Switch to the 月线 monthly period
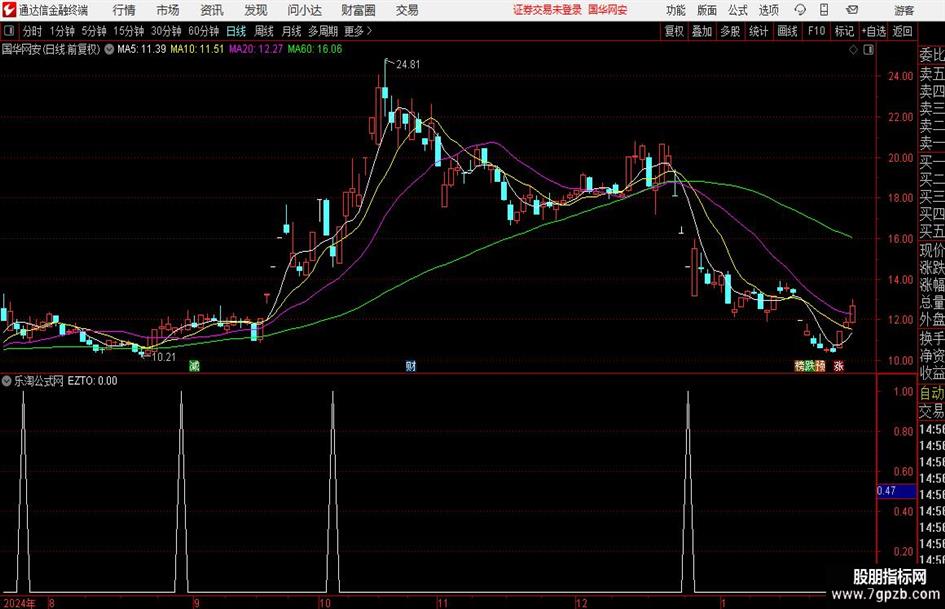 click(292, 31)
